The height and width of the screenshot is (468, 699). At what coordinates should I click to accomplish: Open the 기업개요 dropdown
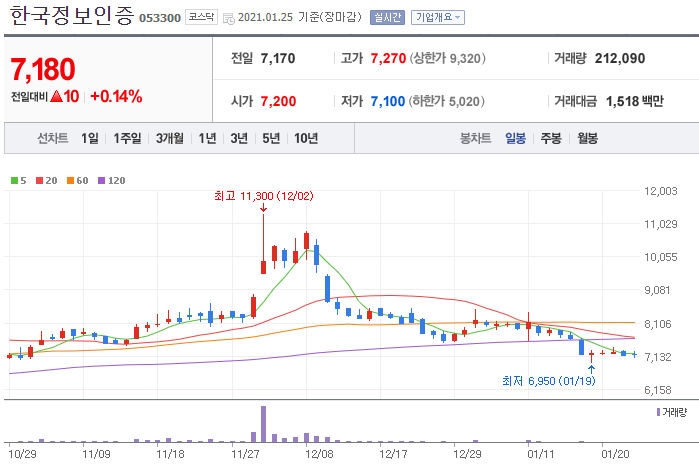(x=438, y=17)
